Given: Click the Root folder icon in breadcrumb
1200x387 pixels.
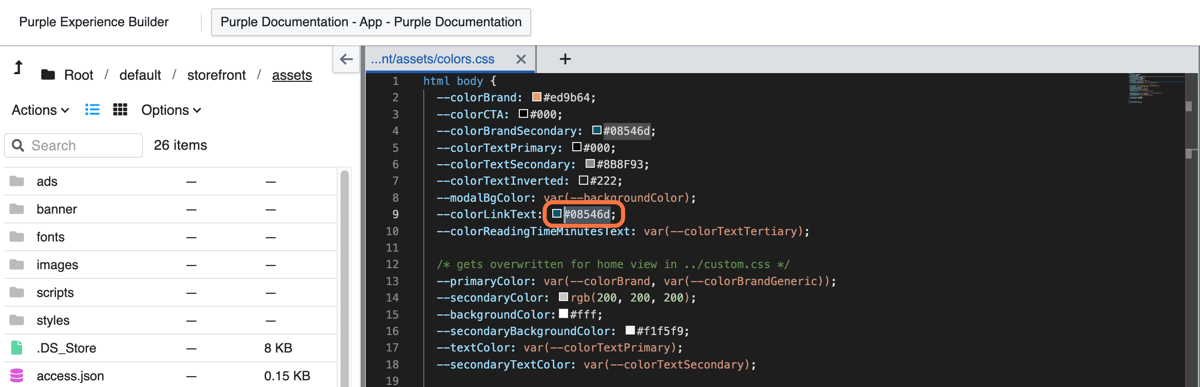Looking at the screenshot, I should 48,75.
